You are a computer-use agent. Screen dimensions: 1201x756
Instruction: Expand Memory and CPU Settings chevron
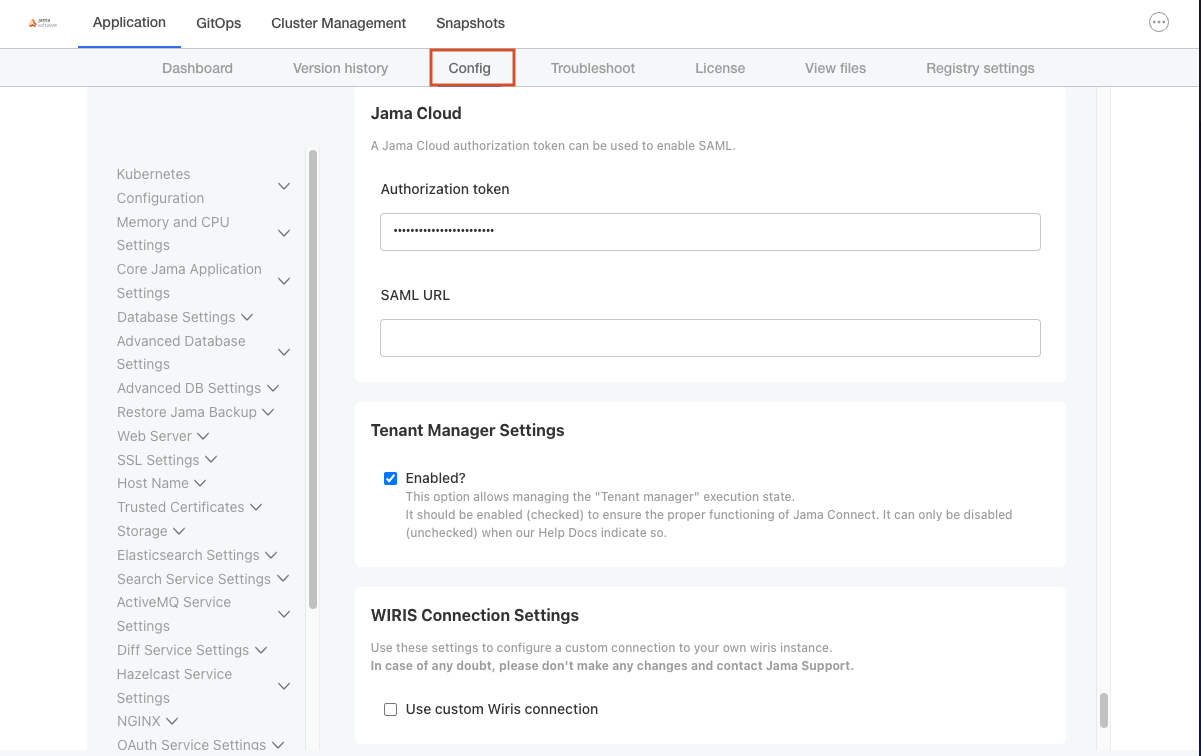(x=284, y=233)
